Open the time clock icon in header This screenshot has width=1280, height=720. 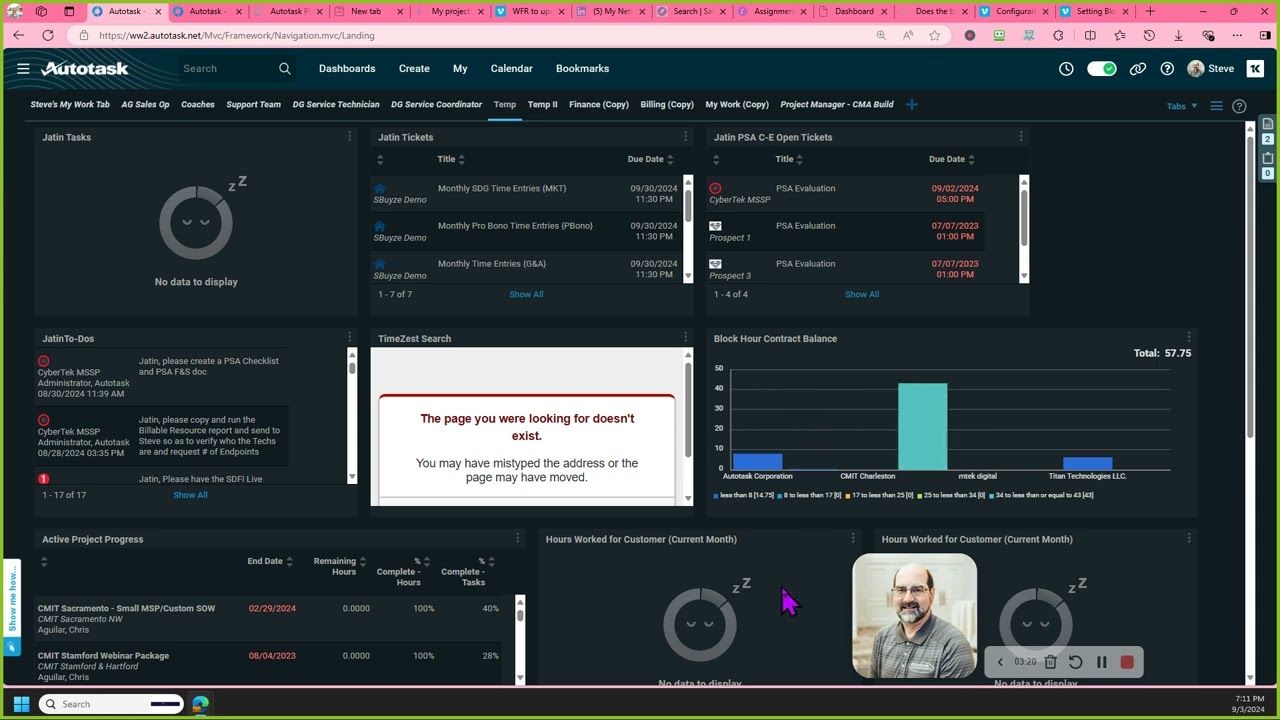pyautogui.click(x=1066, y=69)
